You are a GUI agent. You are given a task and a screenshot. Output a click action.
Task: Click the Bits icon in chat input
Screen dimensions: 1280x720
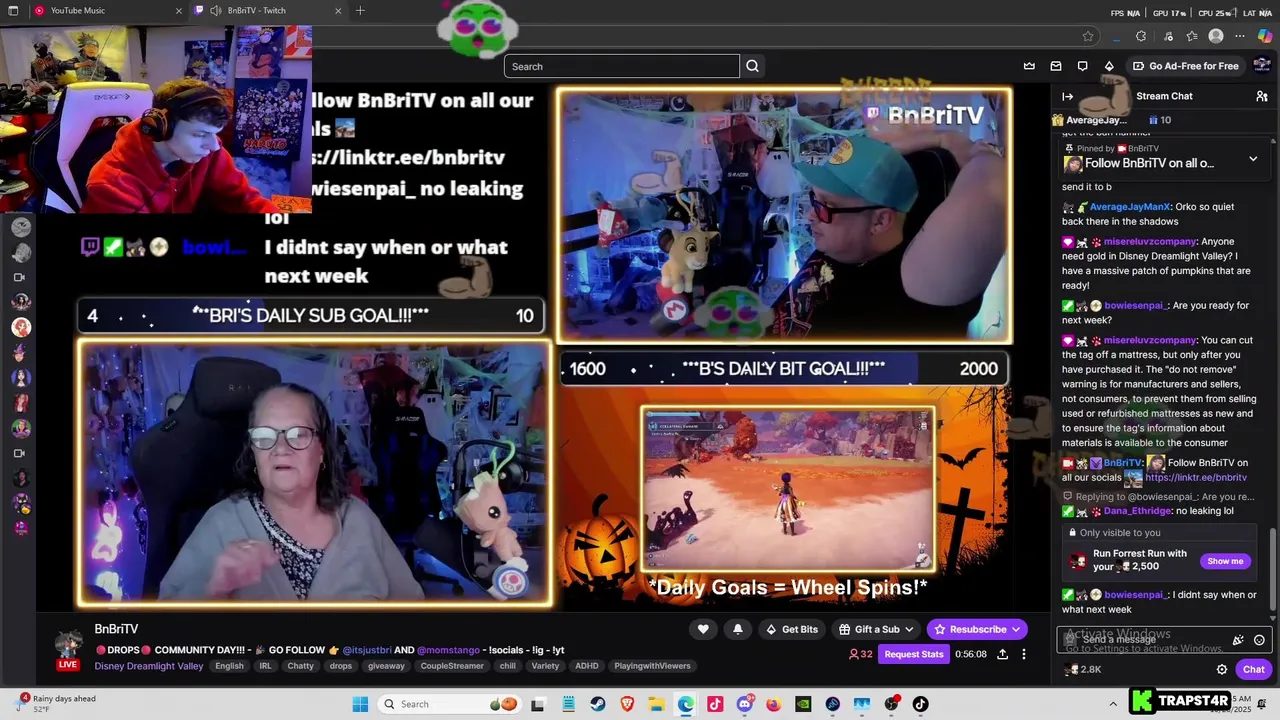[1238, 640]
